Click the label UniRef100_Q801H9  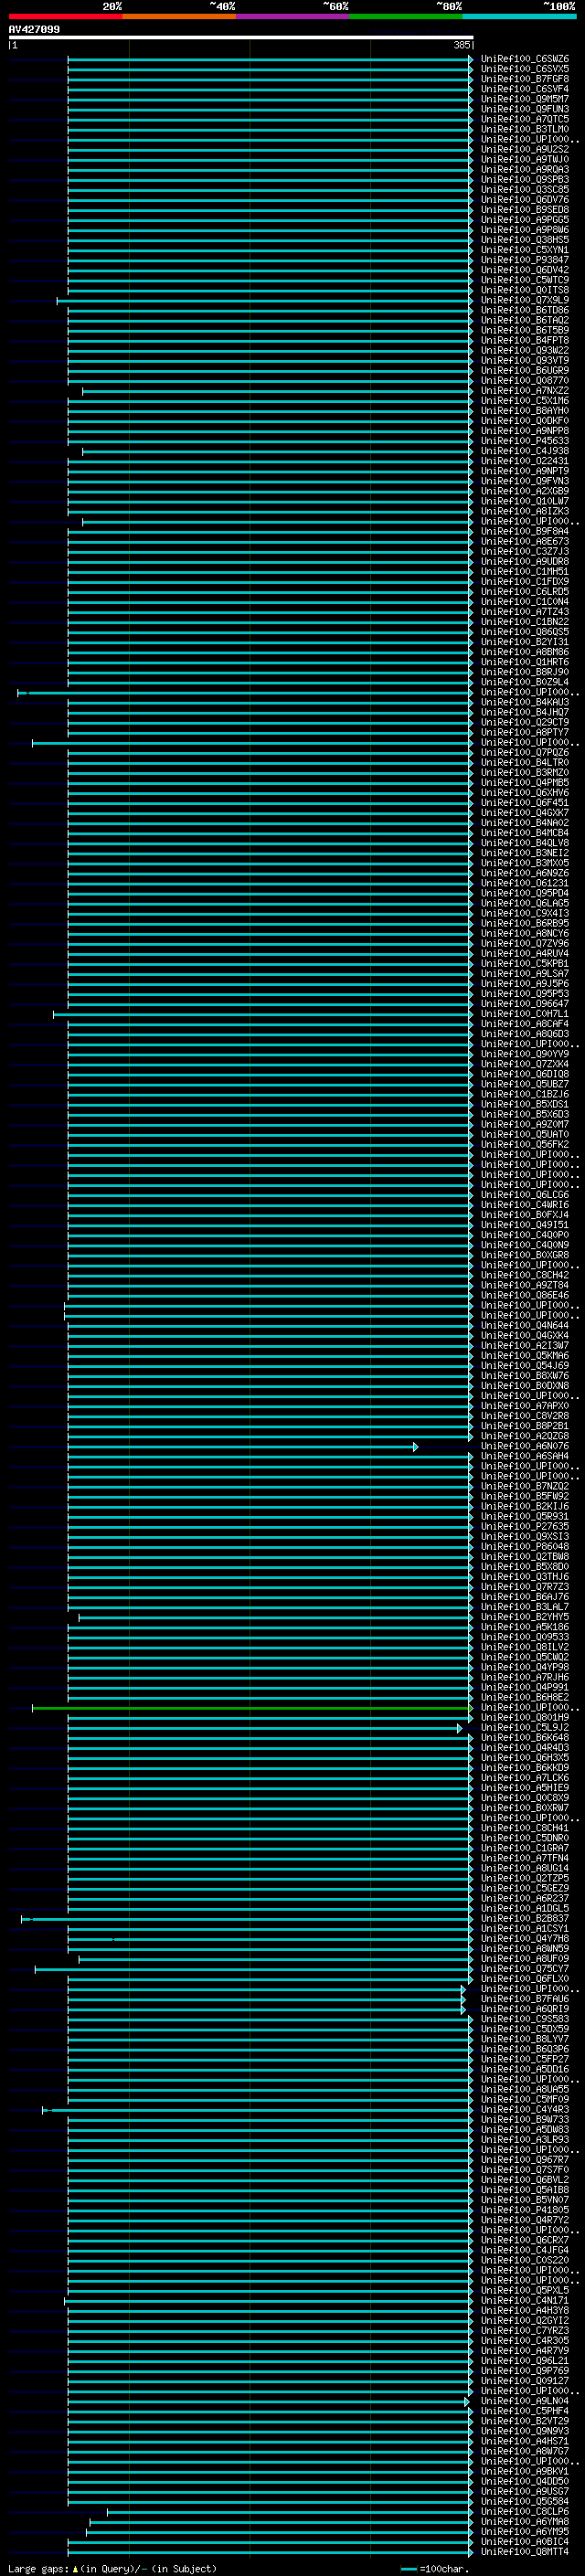point(525,1717)
